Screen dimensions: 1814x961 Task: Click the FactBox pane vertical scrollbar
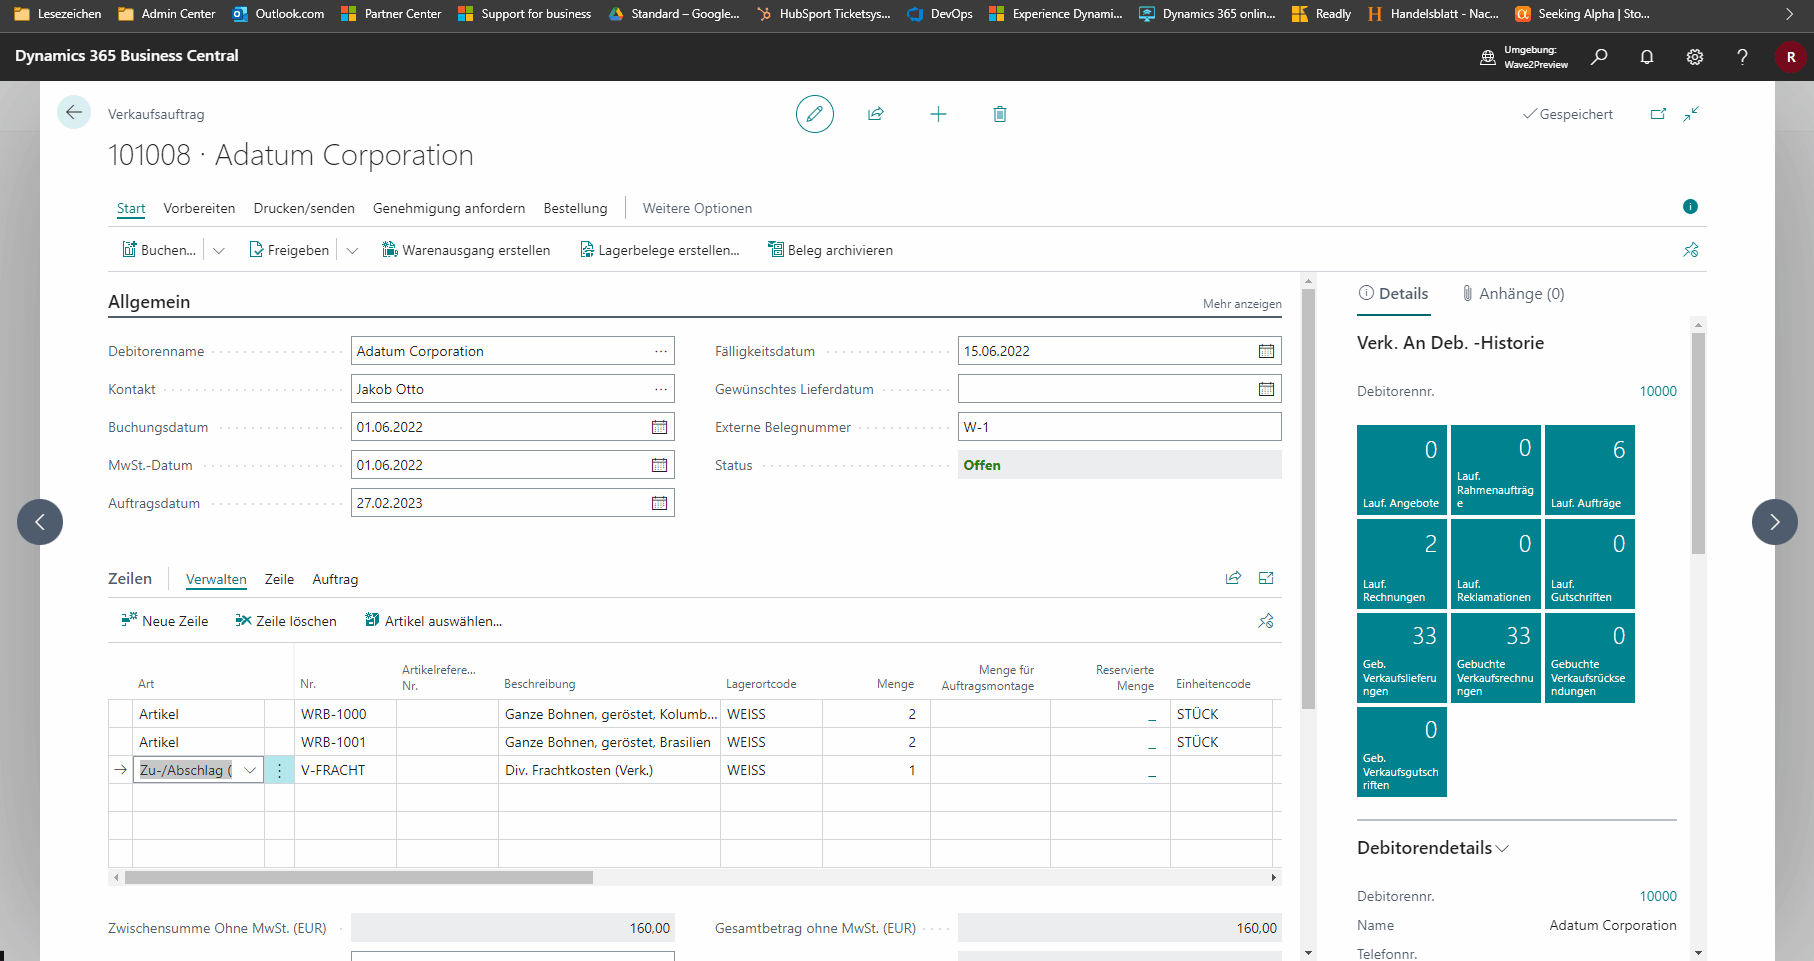click(x=1698, y=443)
